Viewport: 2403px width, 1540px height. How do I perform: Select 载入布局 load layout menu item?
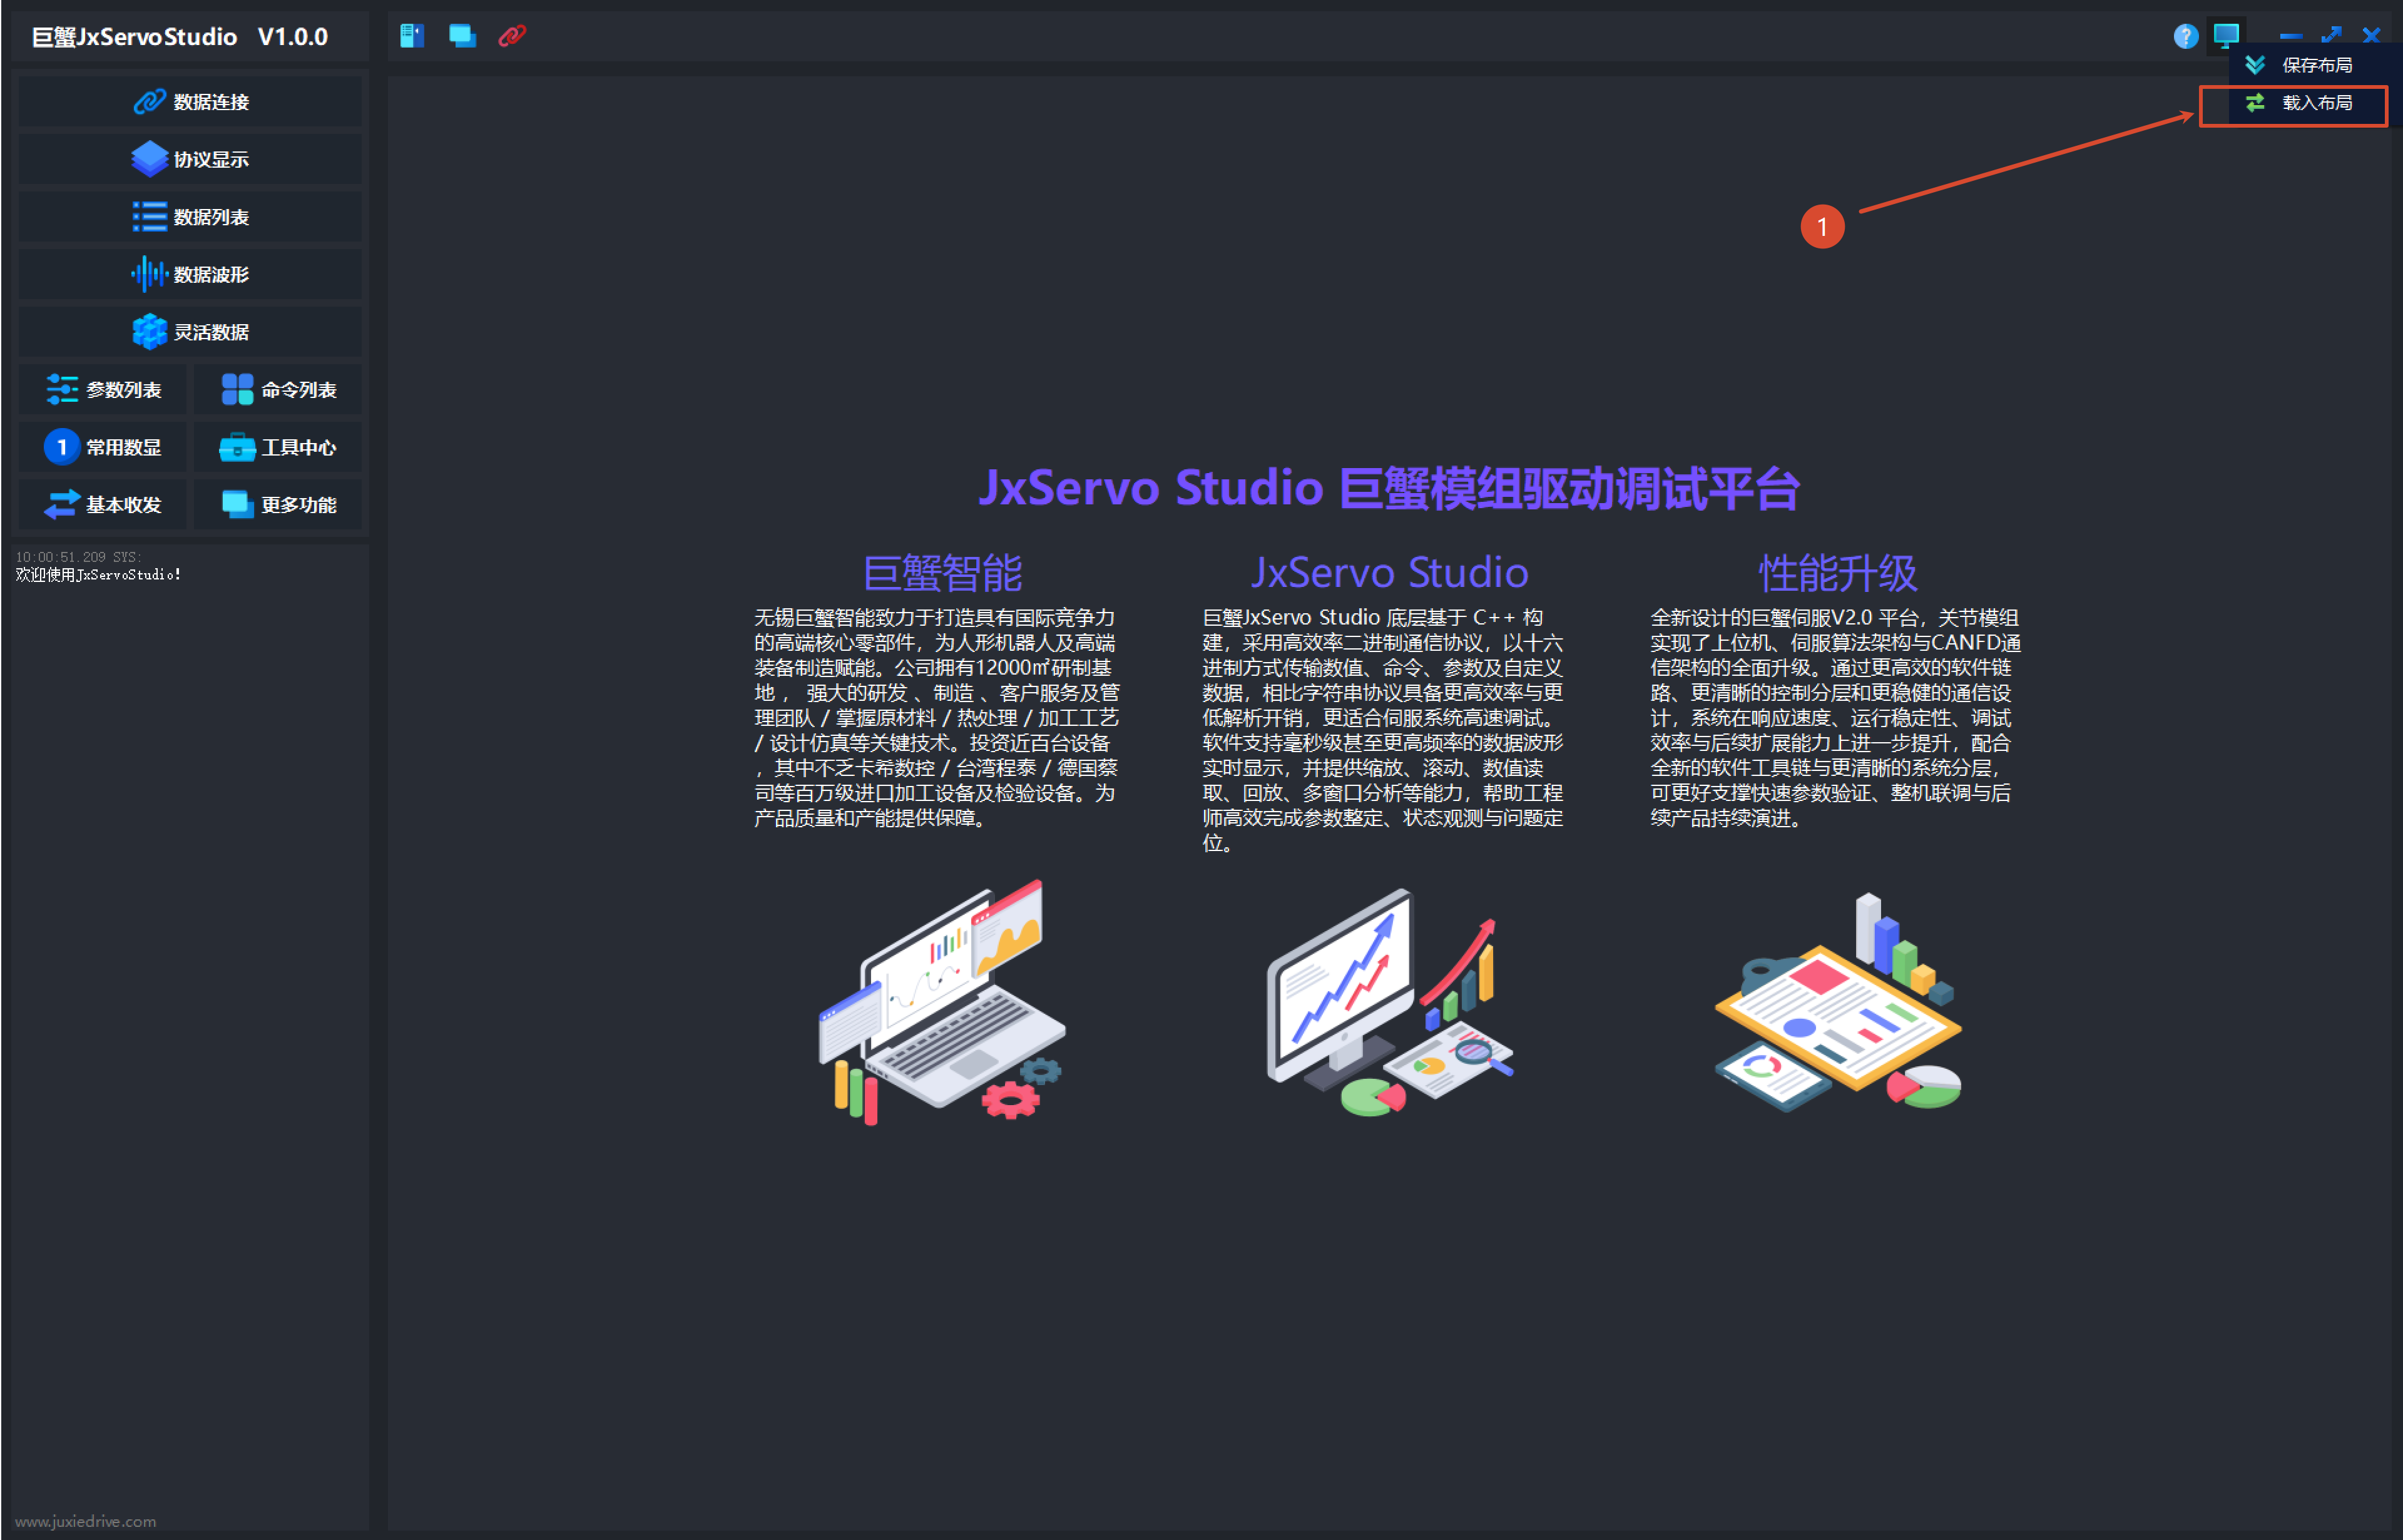[2295, 103]
